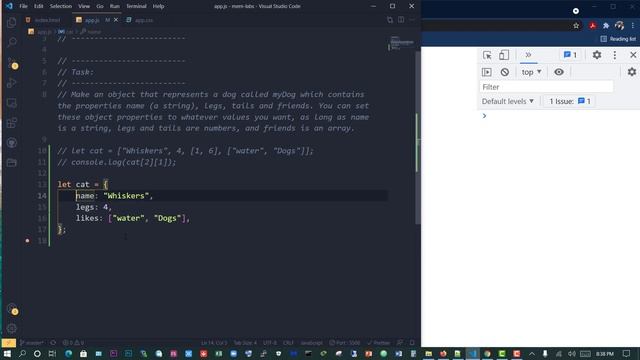Open the Chrome extensions puzzle icon

(x=606, y=26)
